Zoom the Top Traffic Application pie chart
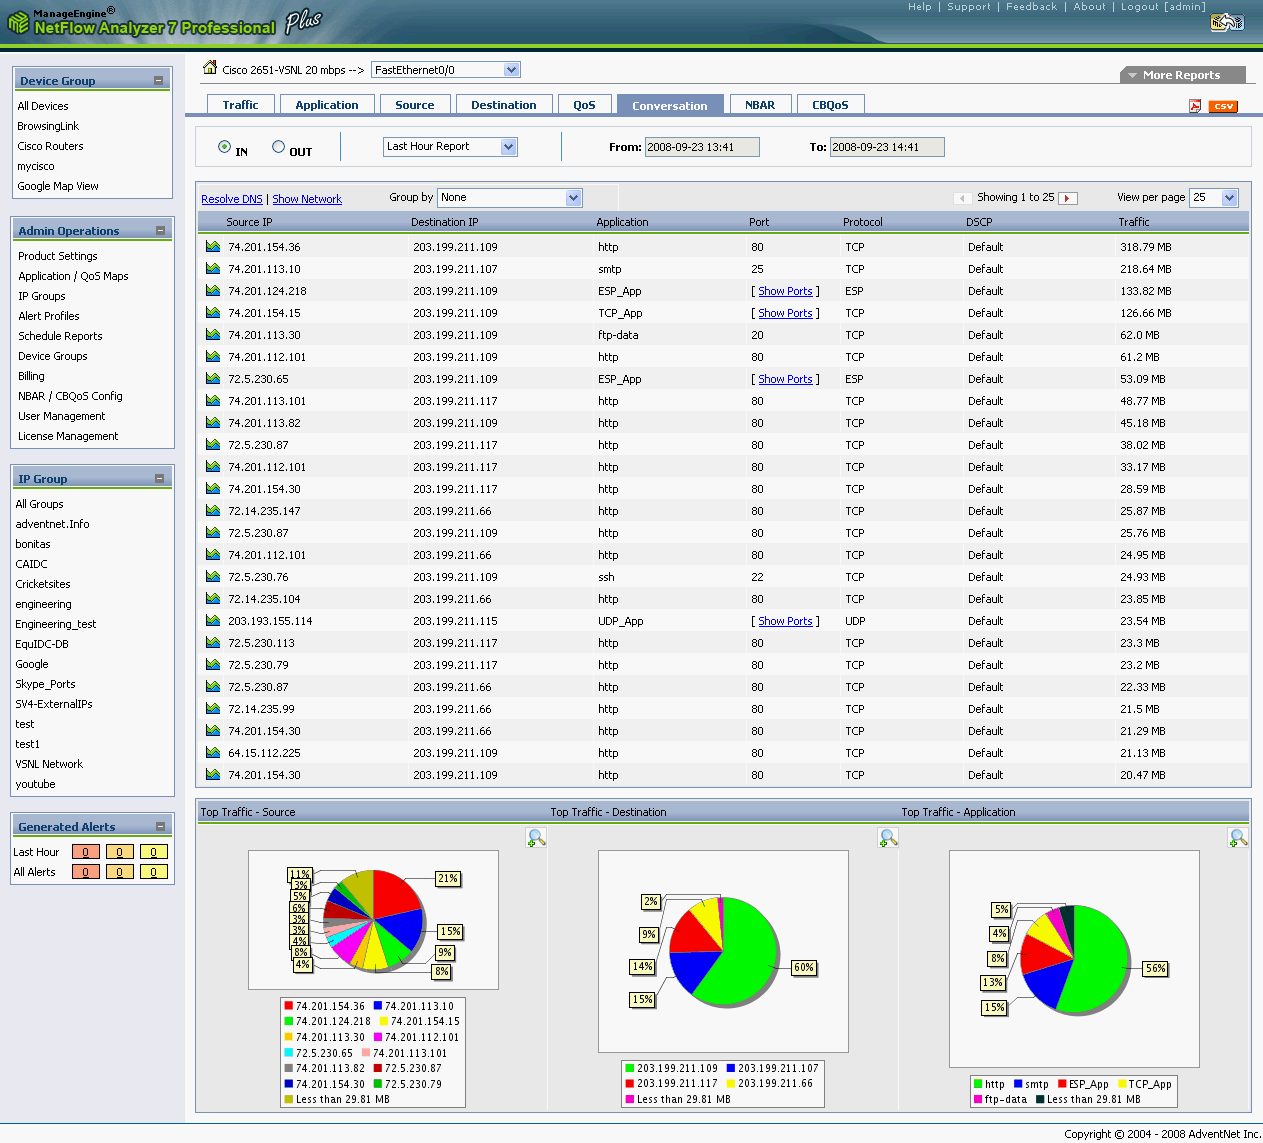Image resolution: width=1263 pixels, height=1143 pixels. (x=1238, y=838)
